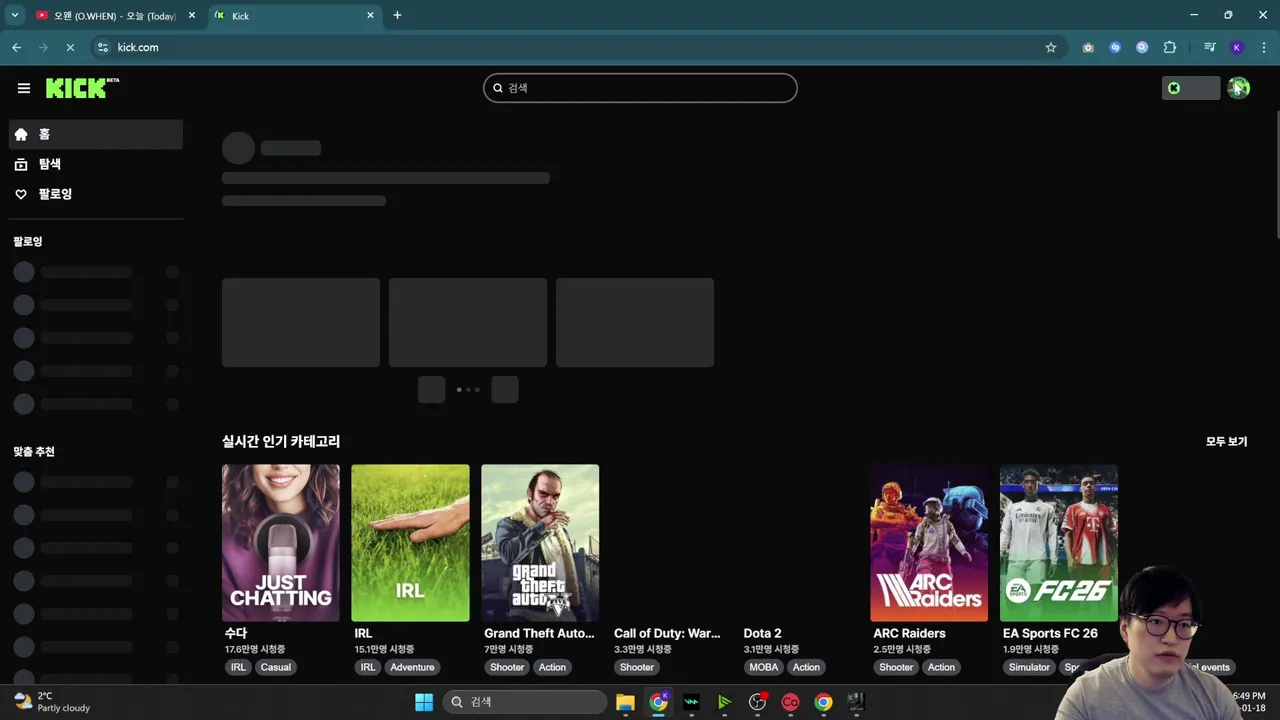The width and height of the screenshot is (1280, 720).
Task: Open the Just Chatting category thumbnail
Action: coord(280,543)
